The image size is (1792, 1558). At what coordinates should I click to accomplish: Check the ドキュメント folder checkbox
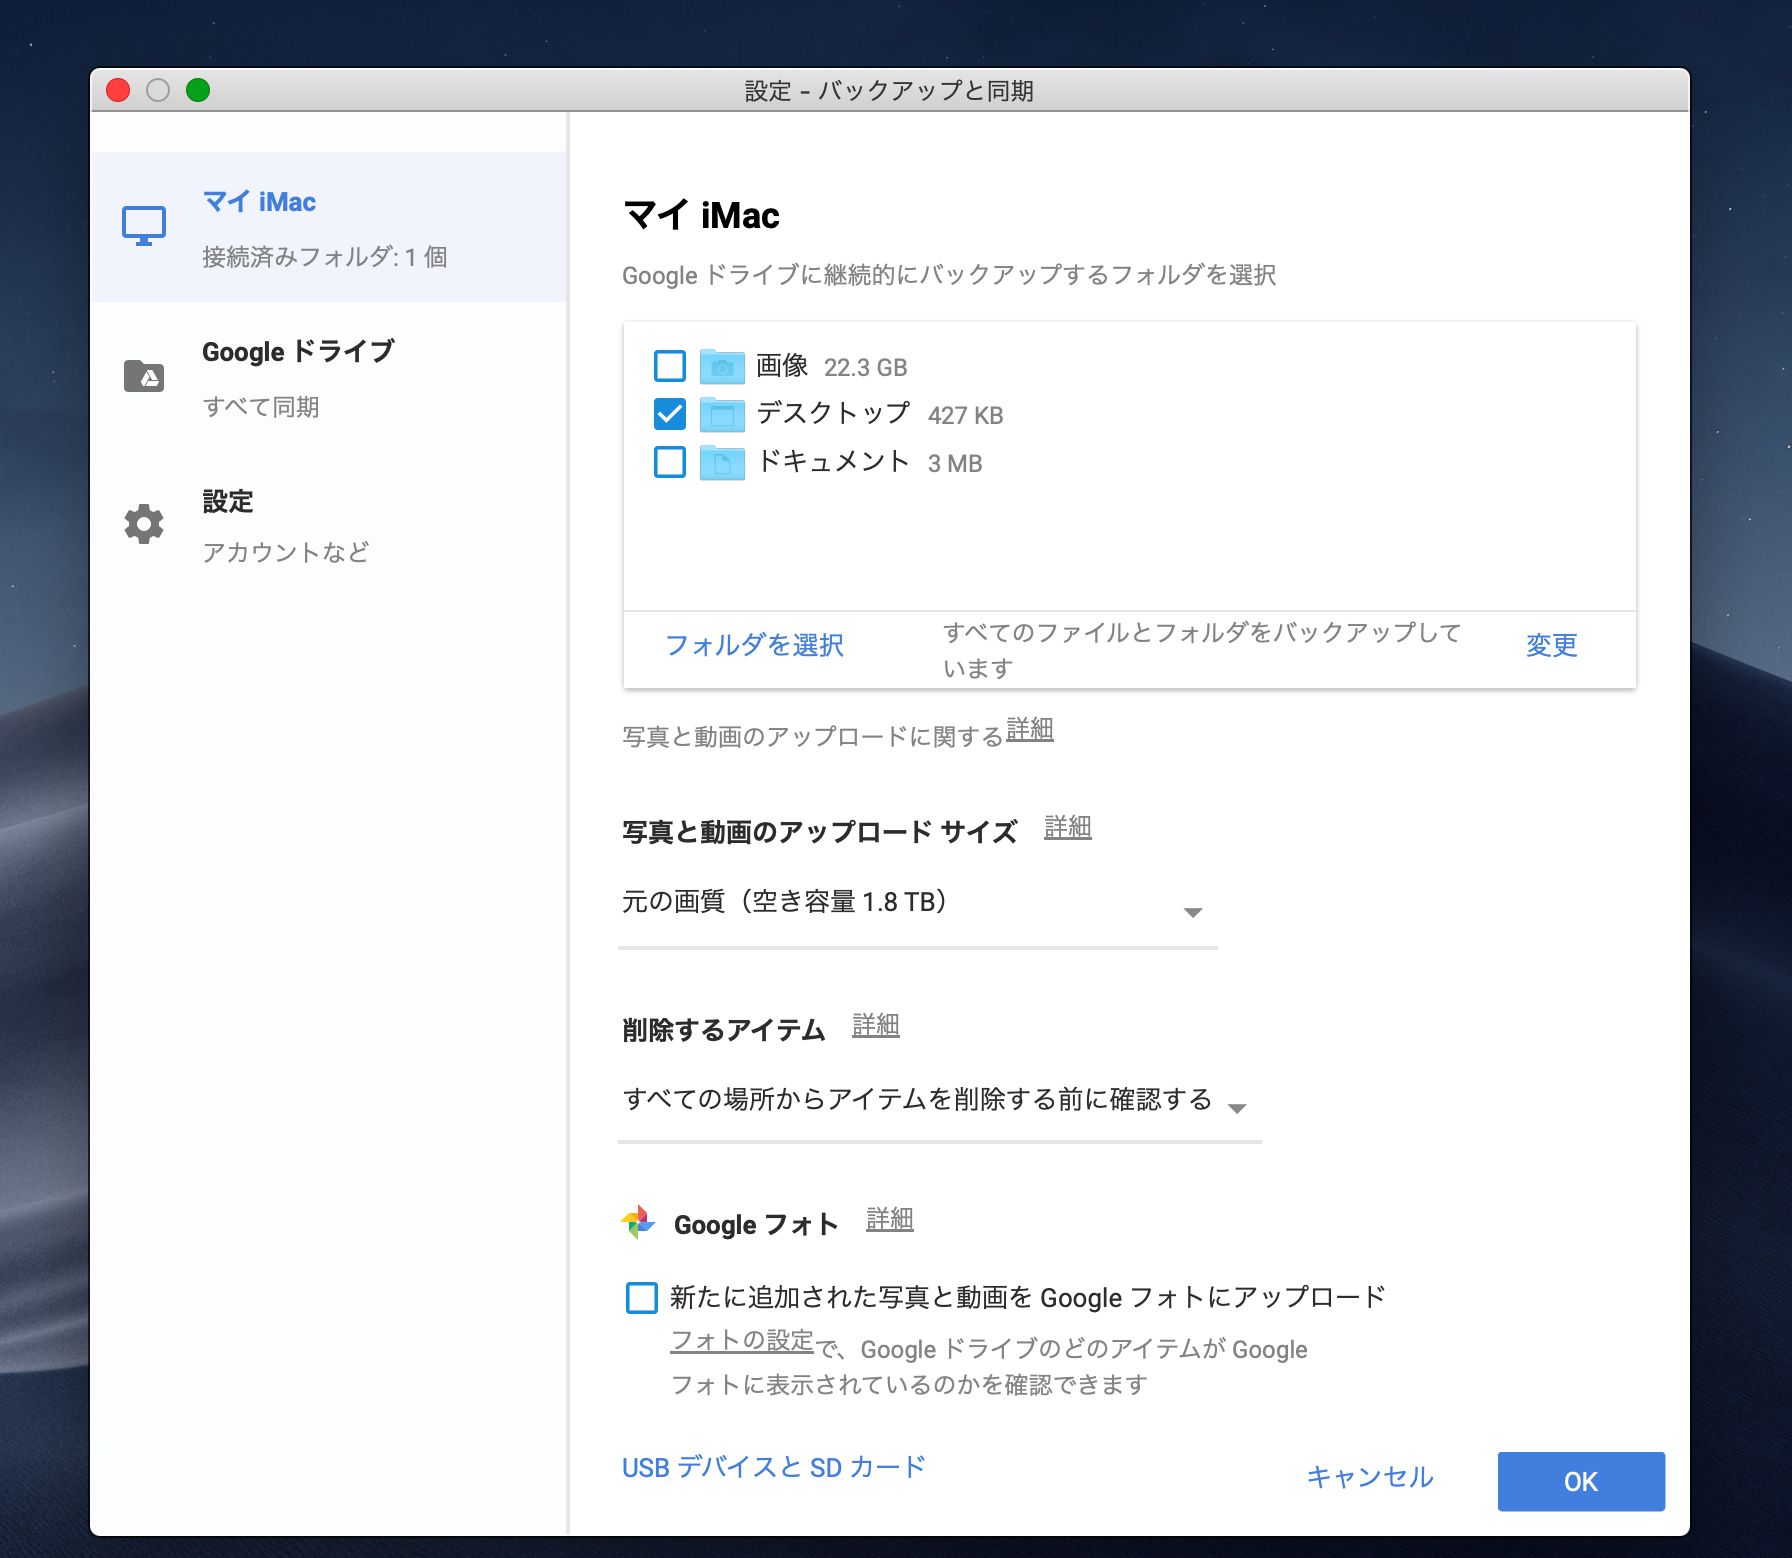pyautogui.click(x=670, y=462)
